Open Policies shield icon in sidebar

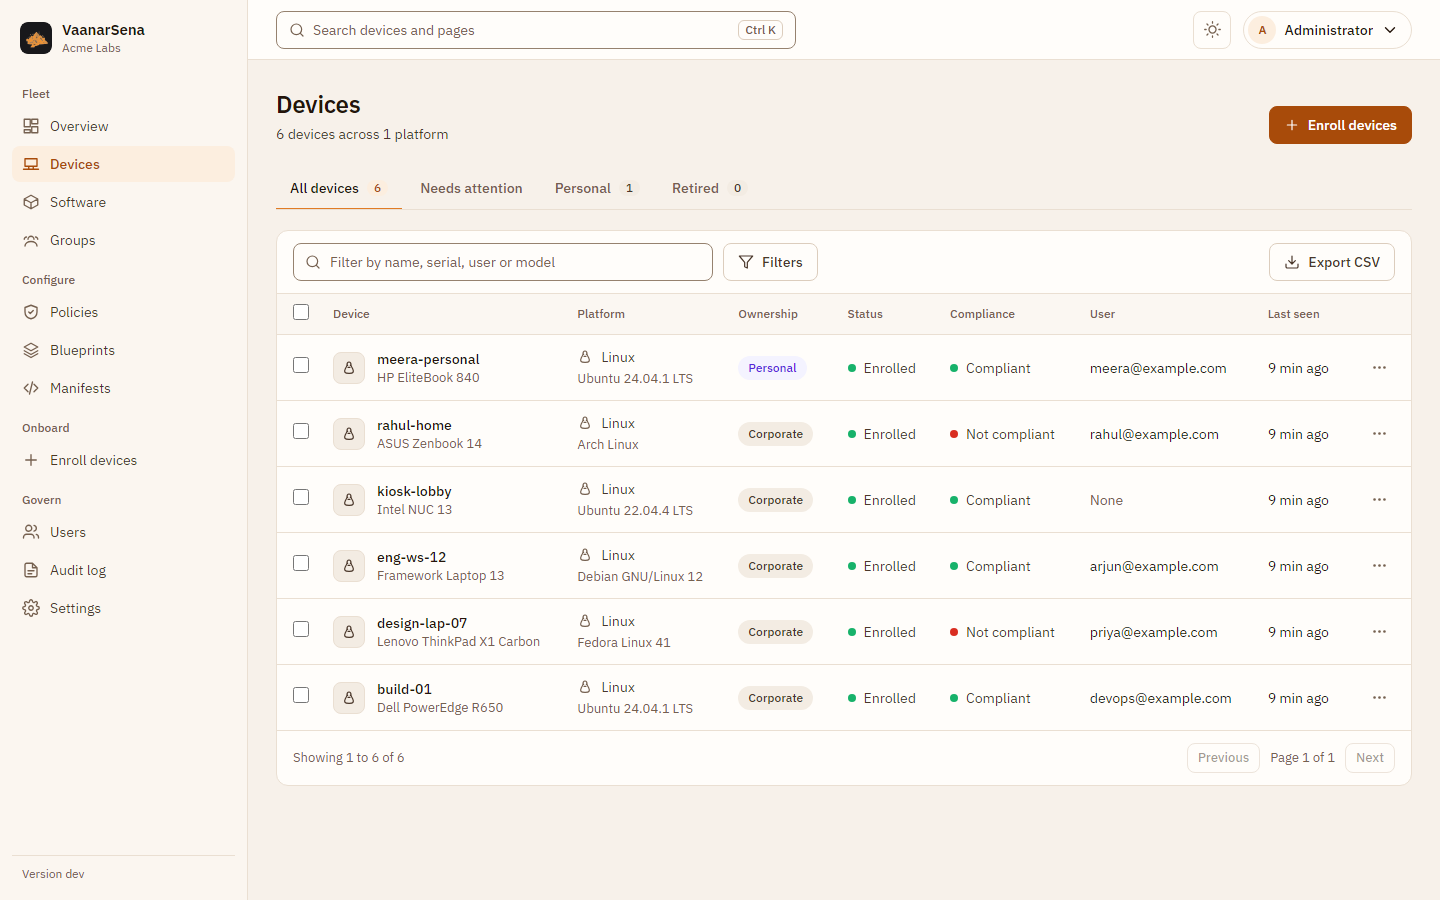[31, 312]
